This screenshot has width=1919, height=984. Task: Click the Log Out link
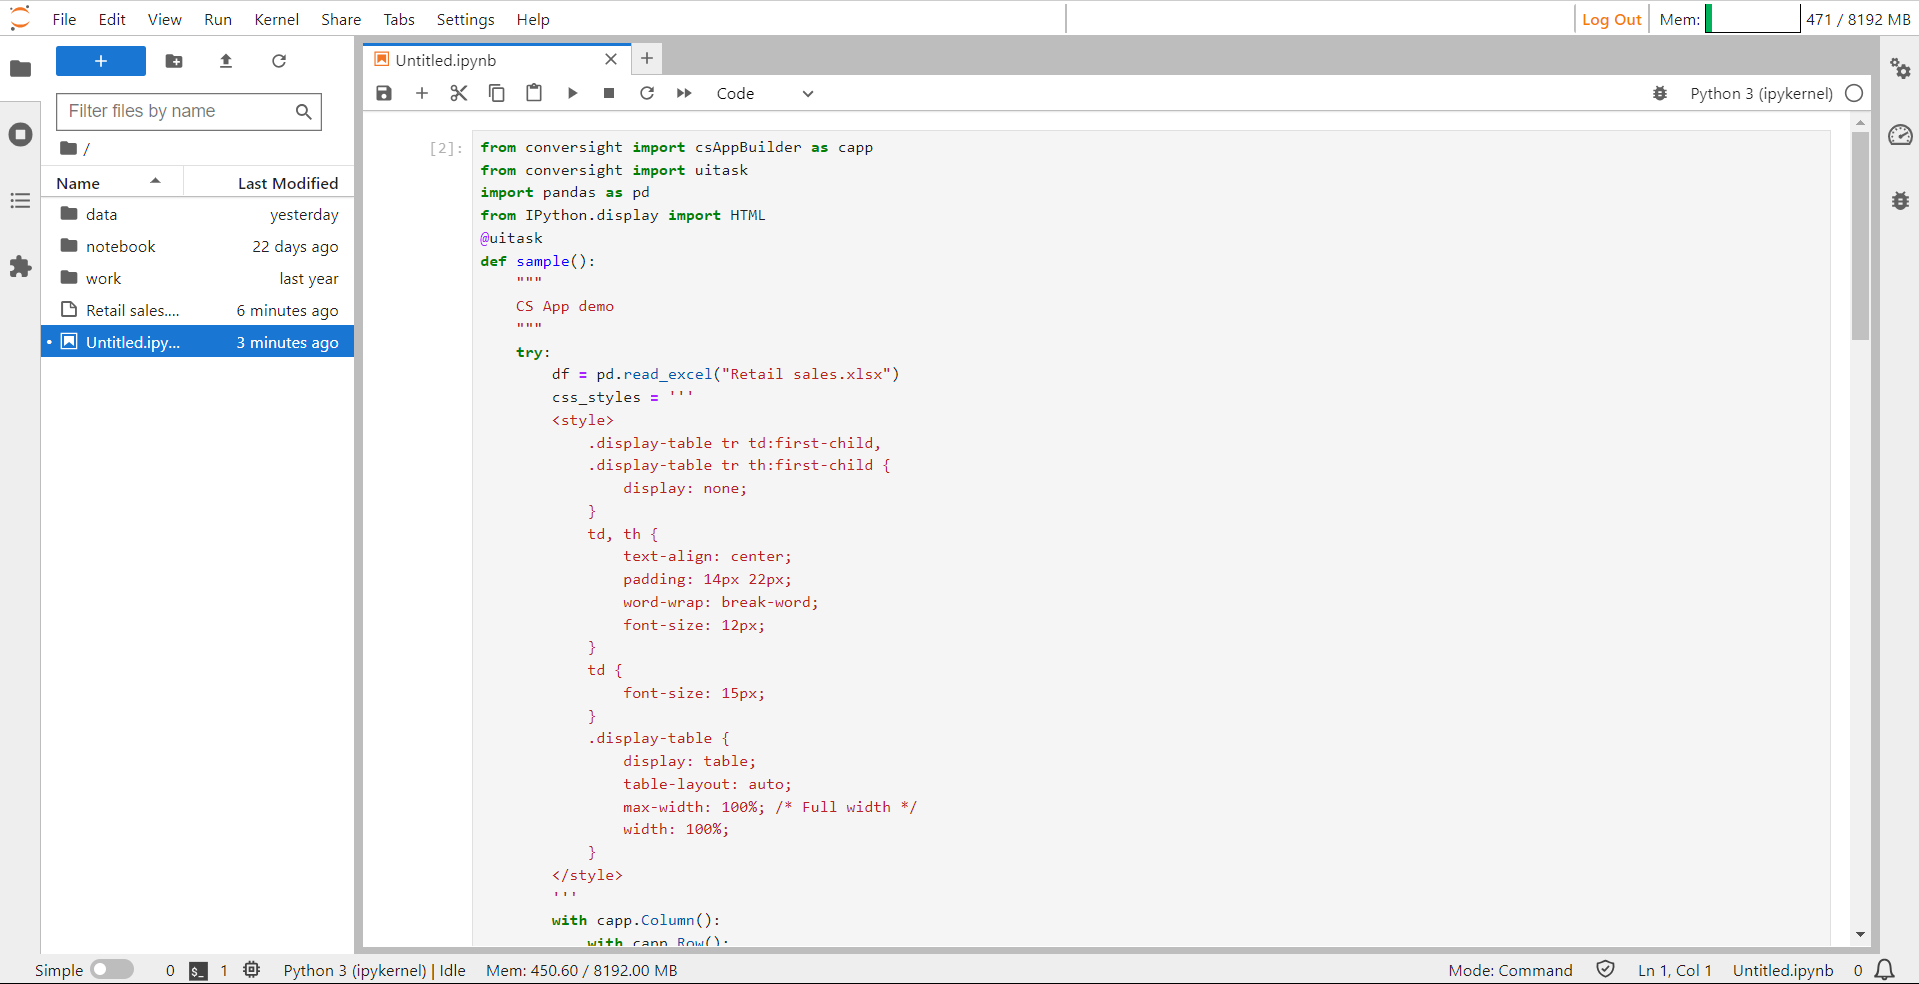[x=1611, y=19]
